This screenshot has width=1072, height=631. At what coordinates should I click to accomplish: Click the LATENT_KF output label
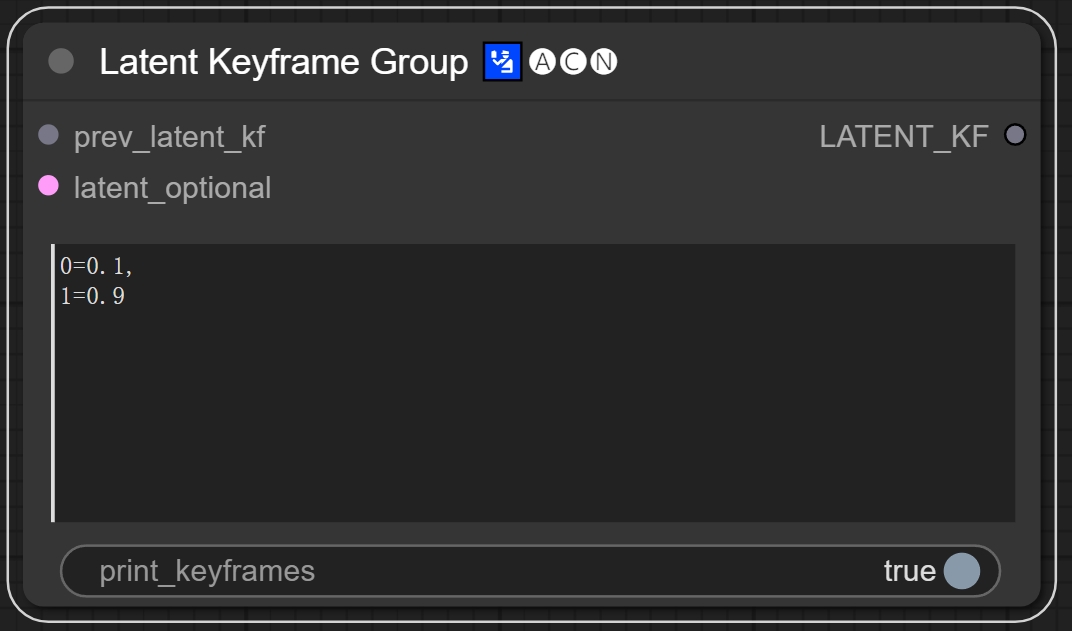click(x=903, y=136)
